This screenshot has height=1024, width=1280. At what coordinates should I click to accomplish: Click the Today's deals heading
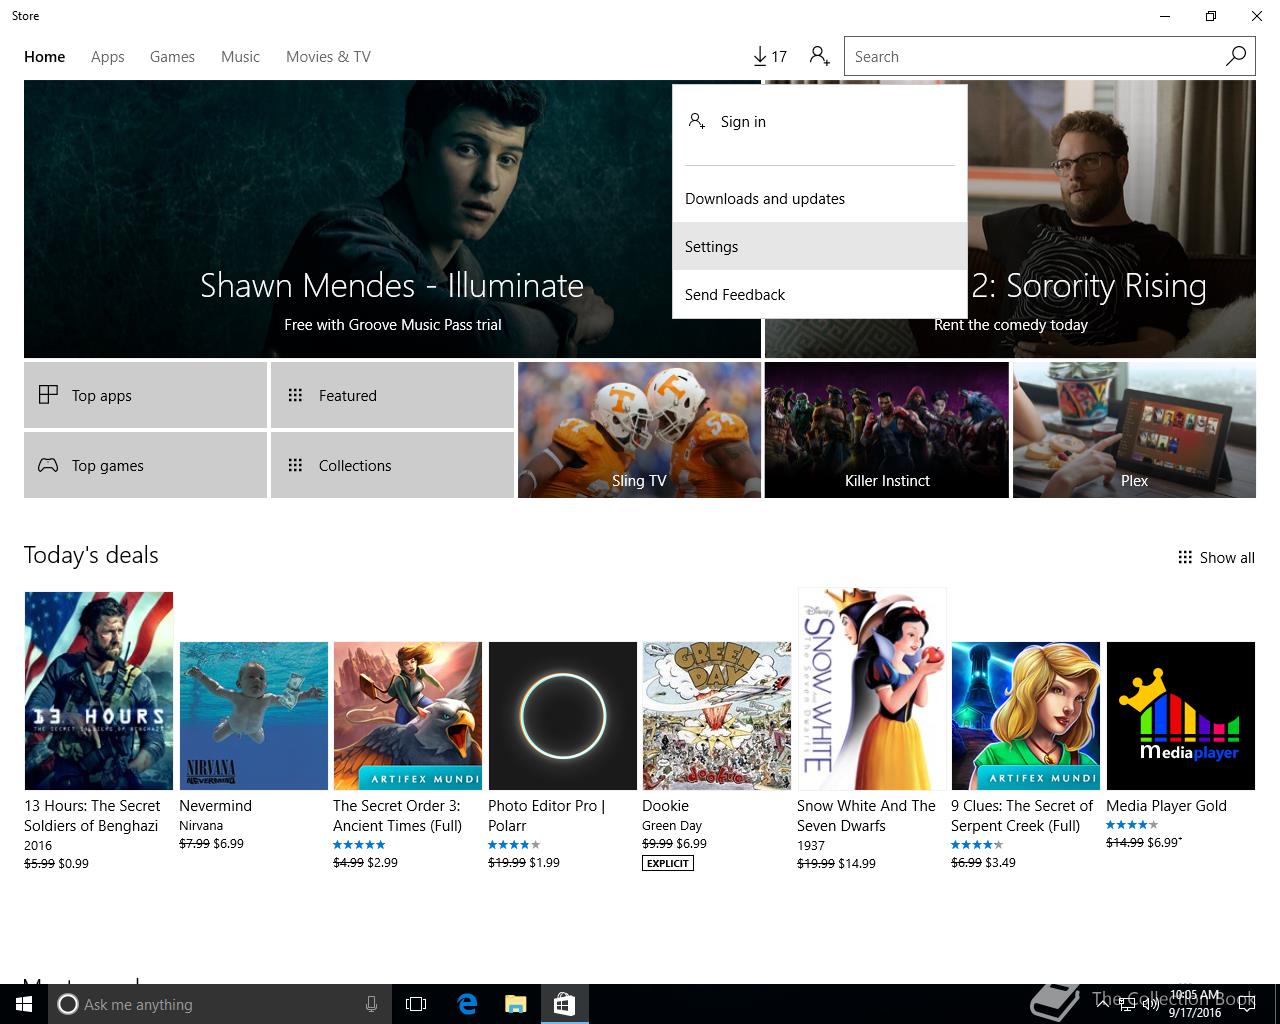click(x=91, y=555)
